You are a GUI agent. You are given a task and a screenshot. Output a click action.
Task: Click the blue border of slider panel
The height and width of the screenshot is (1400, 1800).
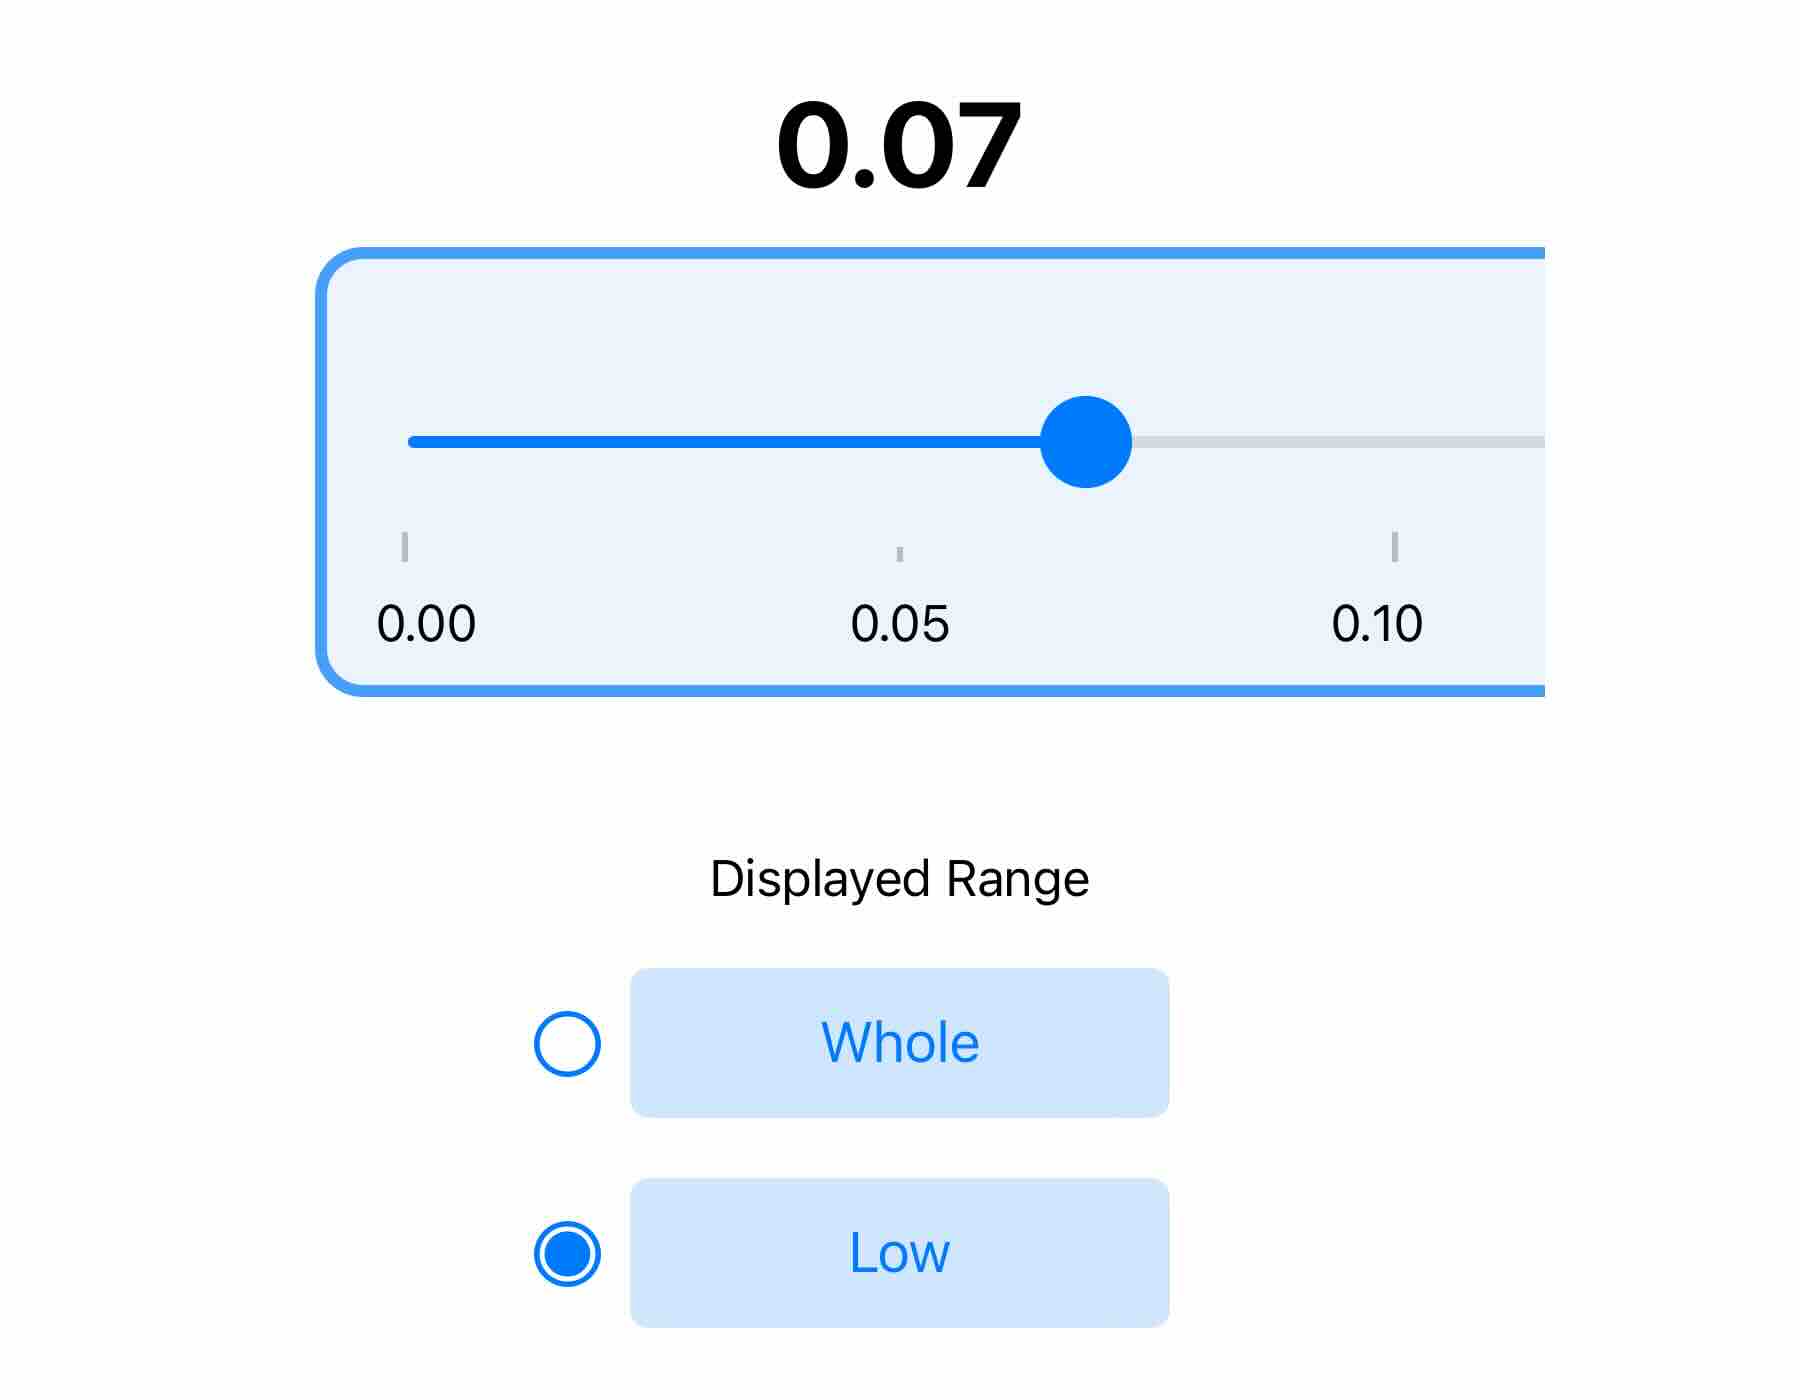(x=900, y=253)
